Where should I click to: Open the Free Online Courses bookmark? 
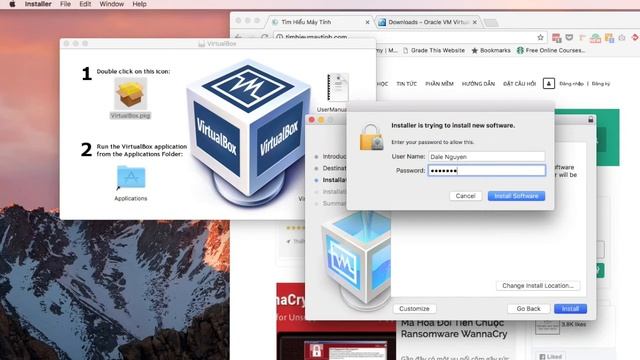(x=551, y=51)
